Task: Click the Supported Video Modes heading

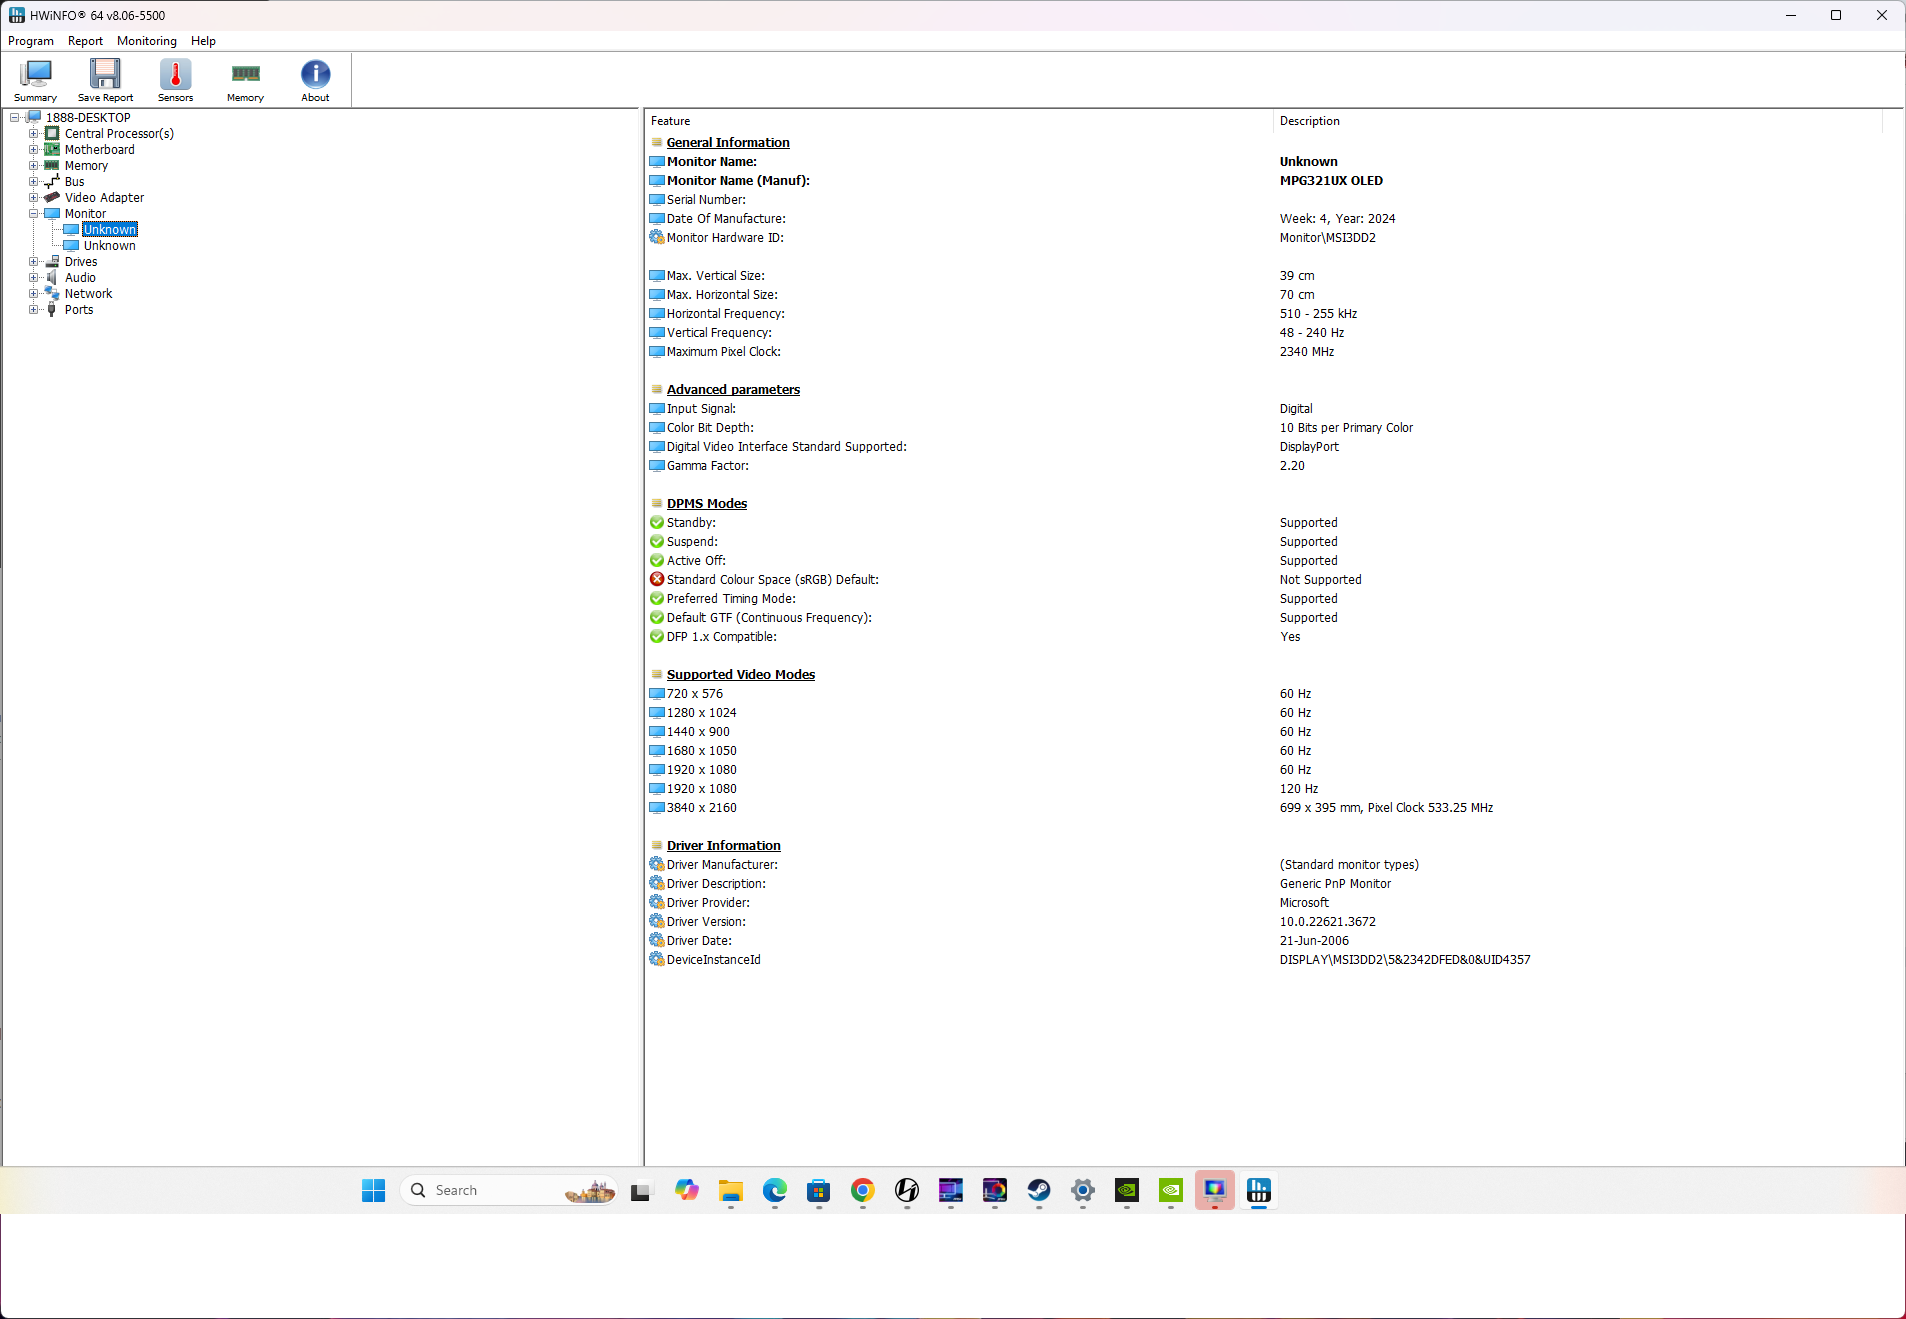Action: point(741,675)
